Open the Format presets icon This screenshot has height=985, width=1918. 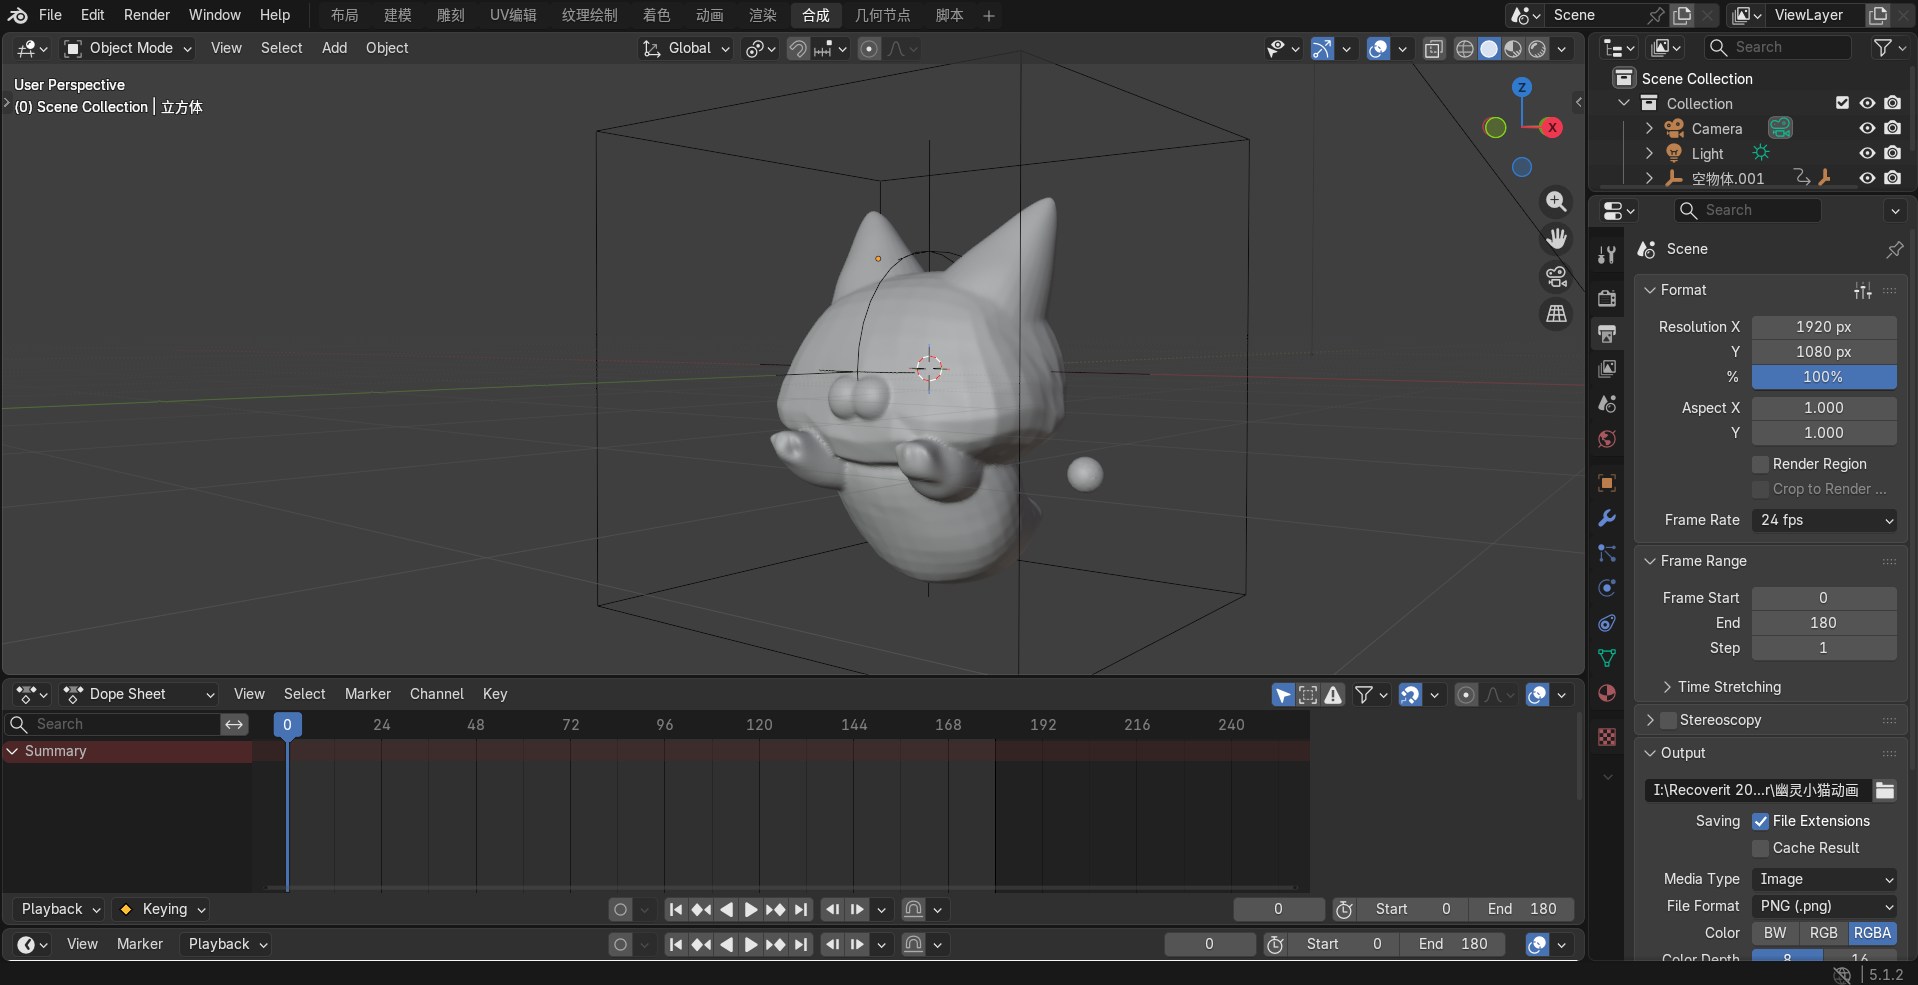point(1862,290)
